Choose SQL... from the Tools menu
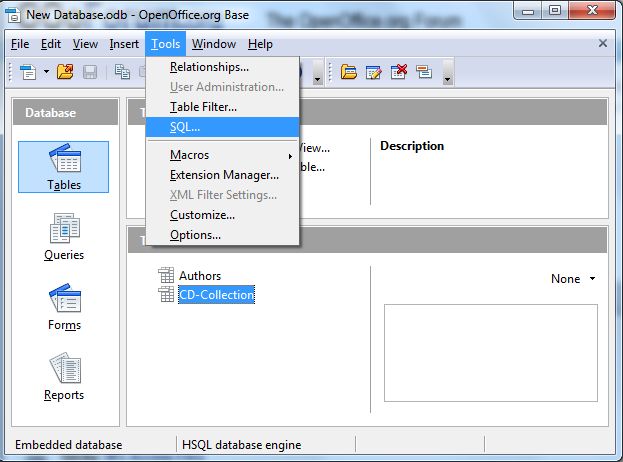 click(222, 127)
